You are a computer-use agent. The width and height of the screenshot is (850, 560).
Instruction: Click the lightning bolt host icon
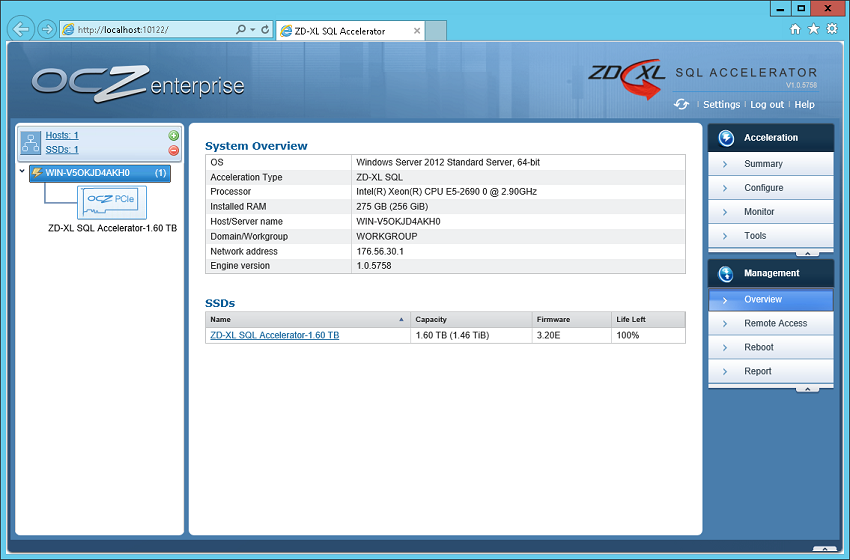tap(37, 173)
